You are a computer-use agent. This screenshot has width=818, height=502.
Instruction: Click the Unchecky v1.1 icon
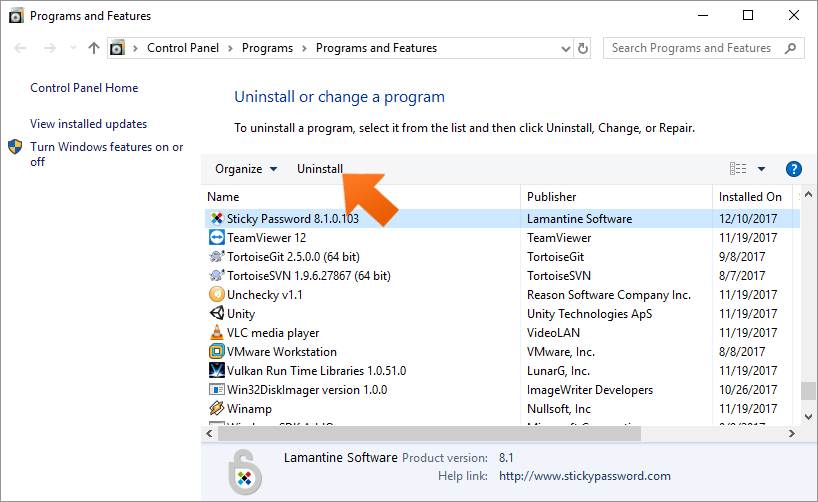click(x=216, y=294)
